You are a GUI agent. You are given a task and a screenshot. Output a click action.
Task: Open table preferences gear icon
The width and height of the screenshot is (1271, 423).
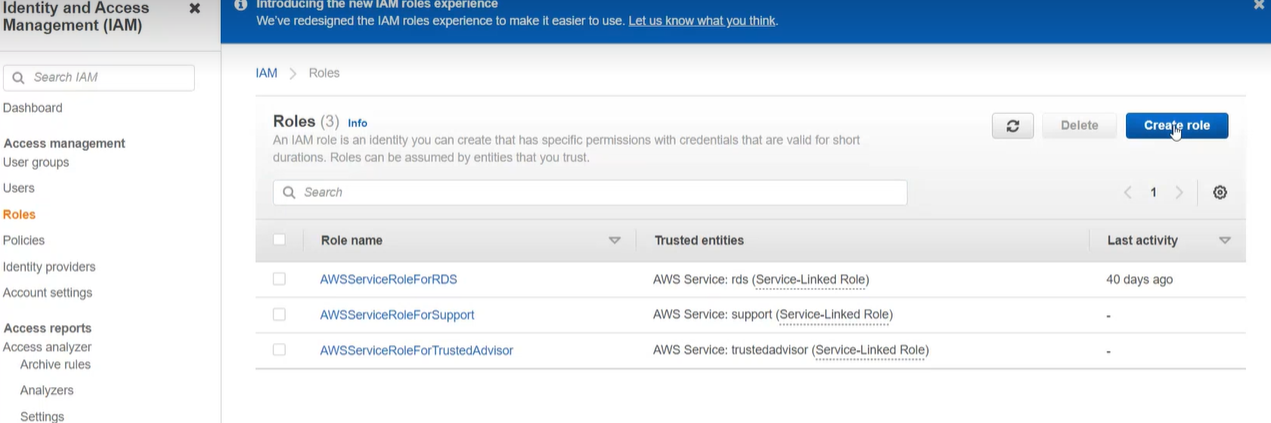point(1220,193)
